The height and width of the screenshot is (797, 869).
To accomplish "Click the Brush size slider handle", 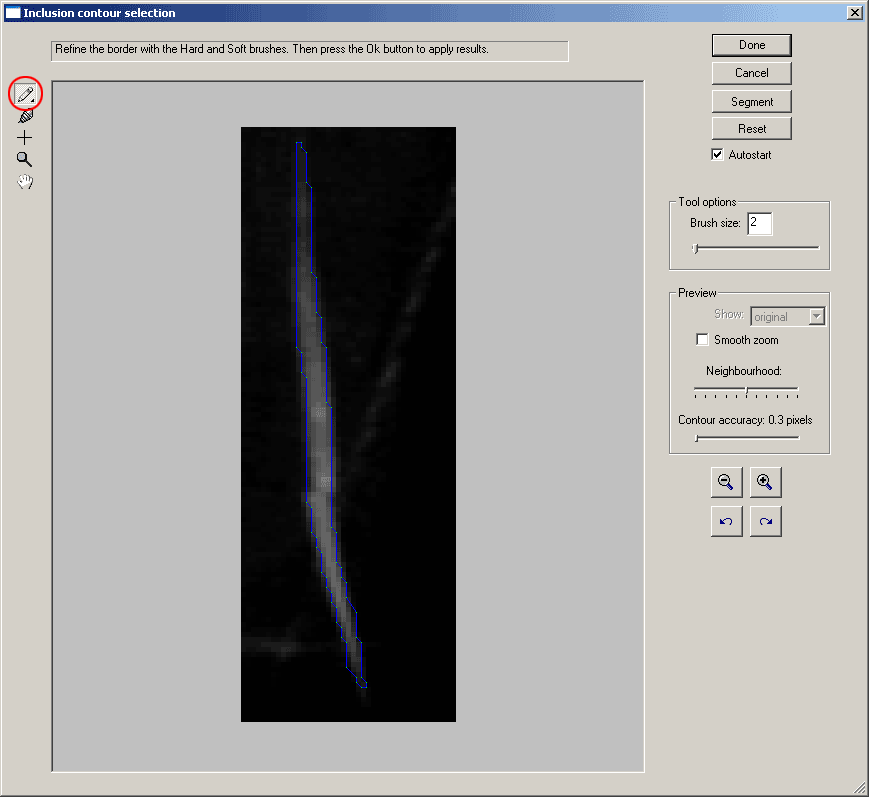I will coord(696,248).
